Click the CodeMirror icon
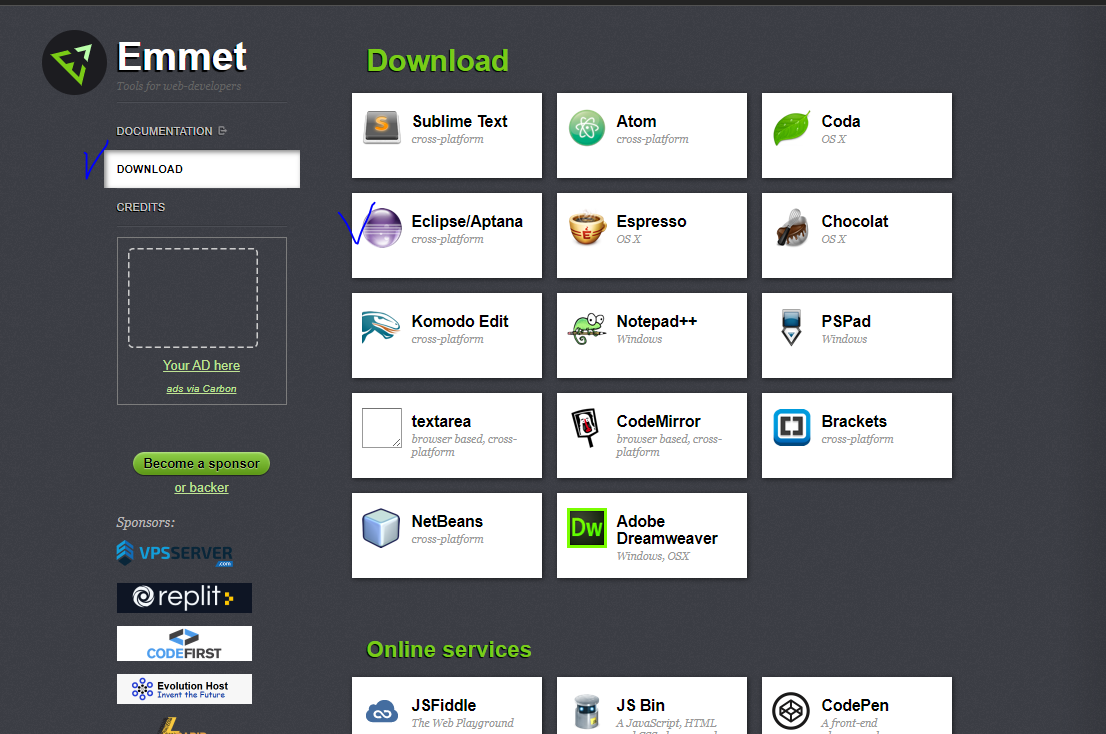Image resolution: width=1106 pixels, height=734 pixels. pyautogui.click(x=585, y=427)
